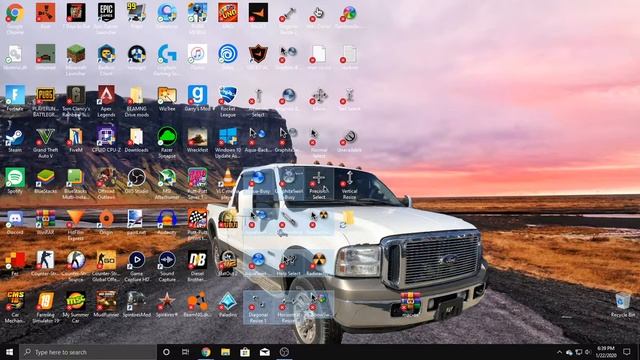Focus the Type here to search box
This screenshot has height=360, width=640.
coord(88,352)
